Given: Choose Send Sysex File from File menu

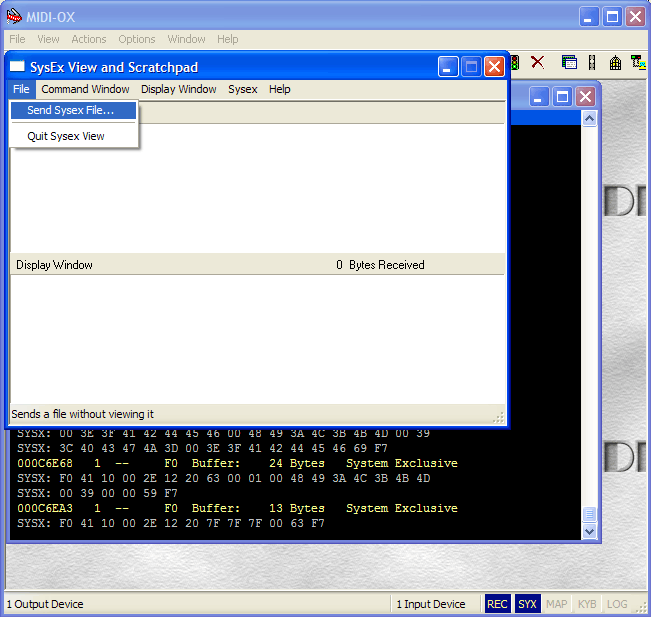Looking at the screenshot, I should [73, 110].
